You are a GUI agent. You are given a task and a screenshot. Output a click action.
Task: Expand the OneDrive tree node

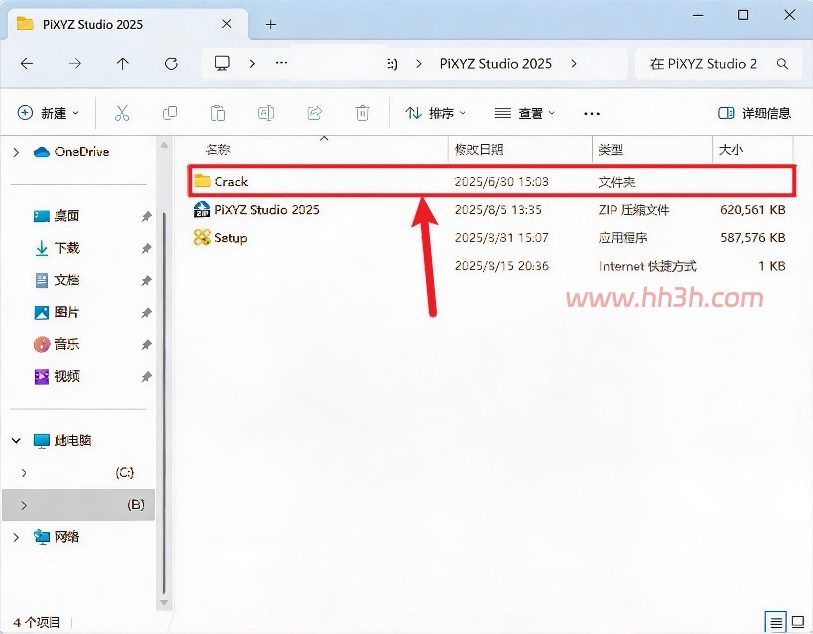16,152
